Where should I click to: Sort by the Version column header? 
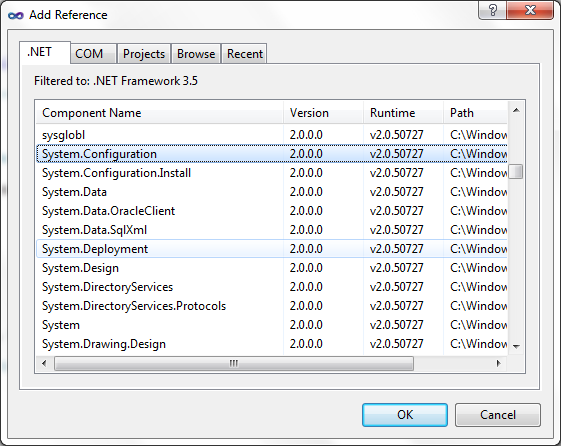pyautogui.click(x=323, y=113)
